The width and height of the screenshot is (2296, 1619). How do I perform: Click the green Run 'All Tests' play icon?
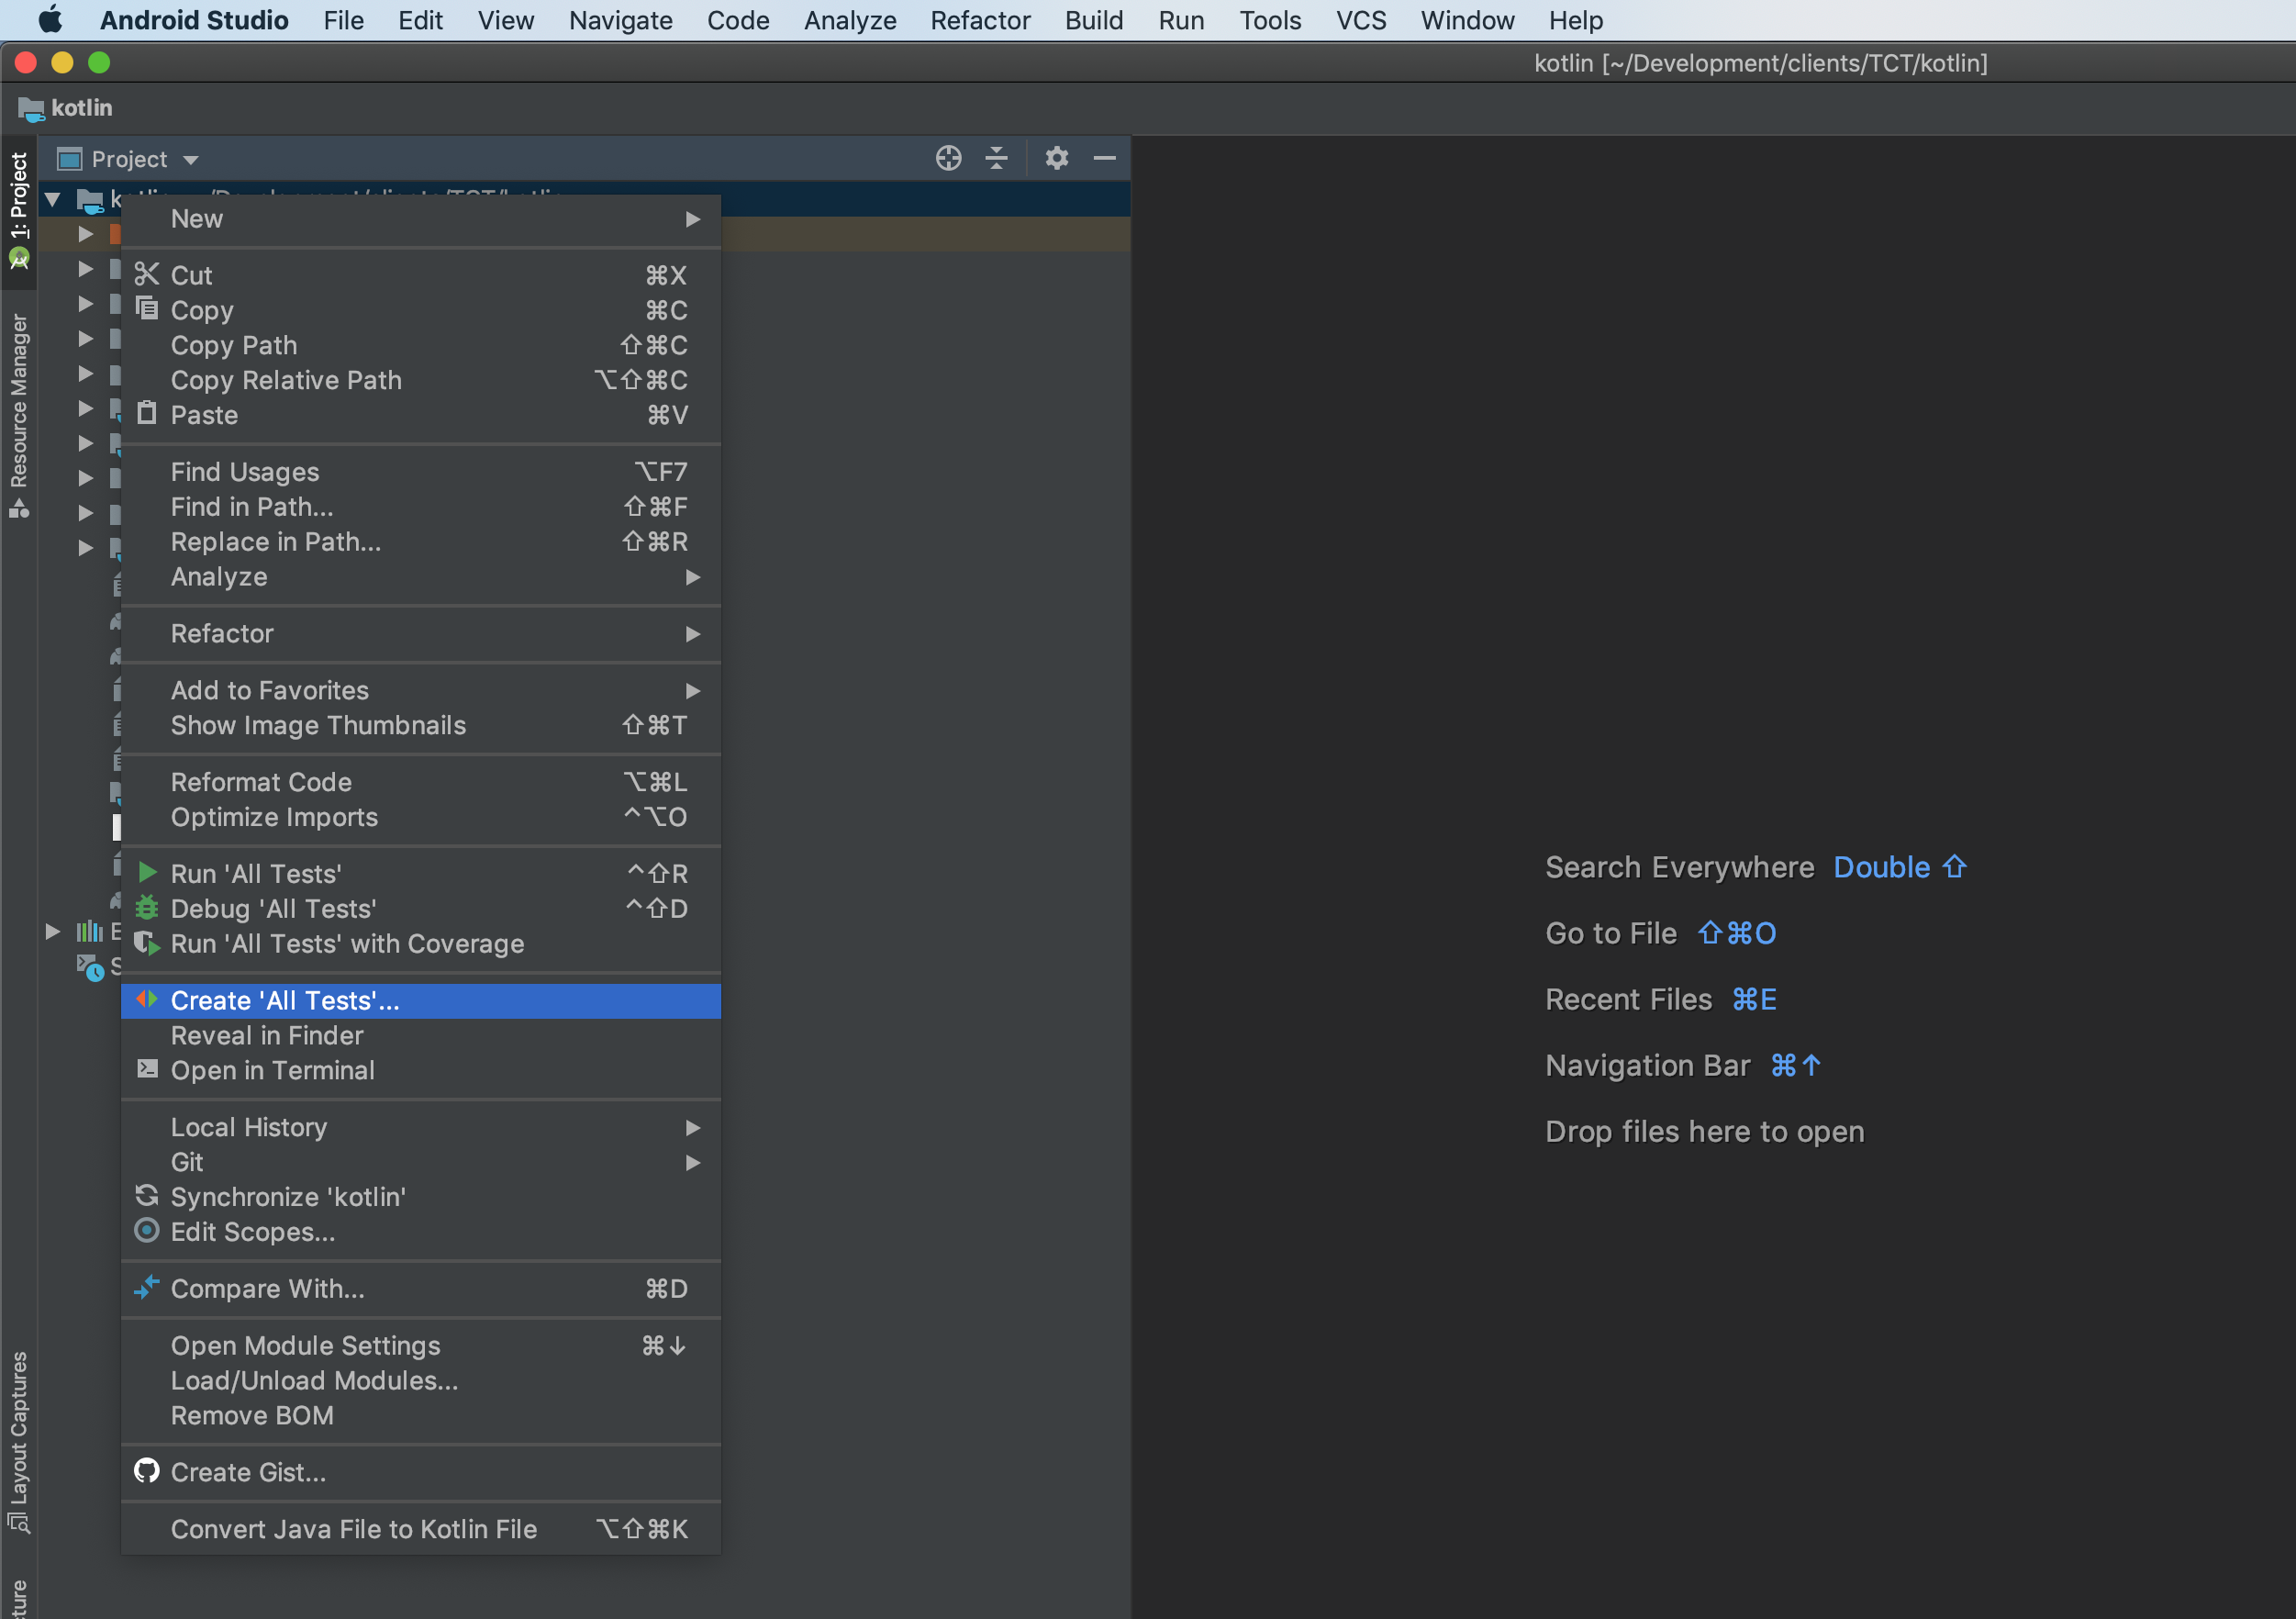[147, 873]
